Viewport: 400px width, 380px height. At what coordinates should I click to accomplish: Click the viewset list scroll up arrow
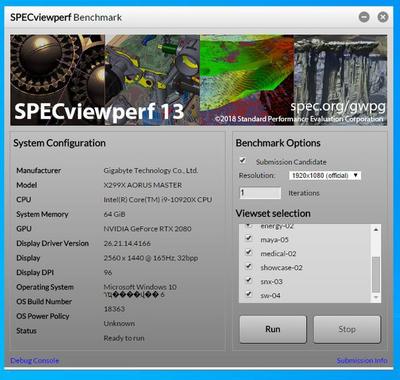(x=376, y=229)
